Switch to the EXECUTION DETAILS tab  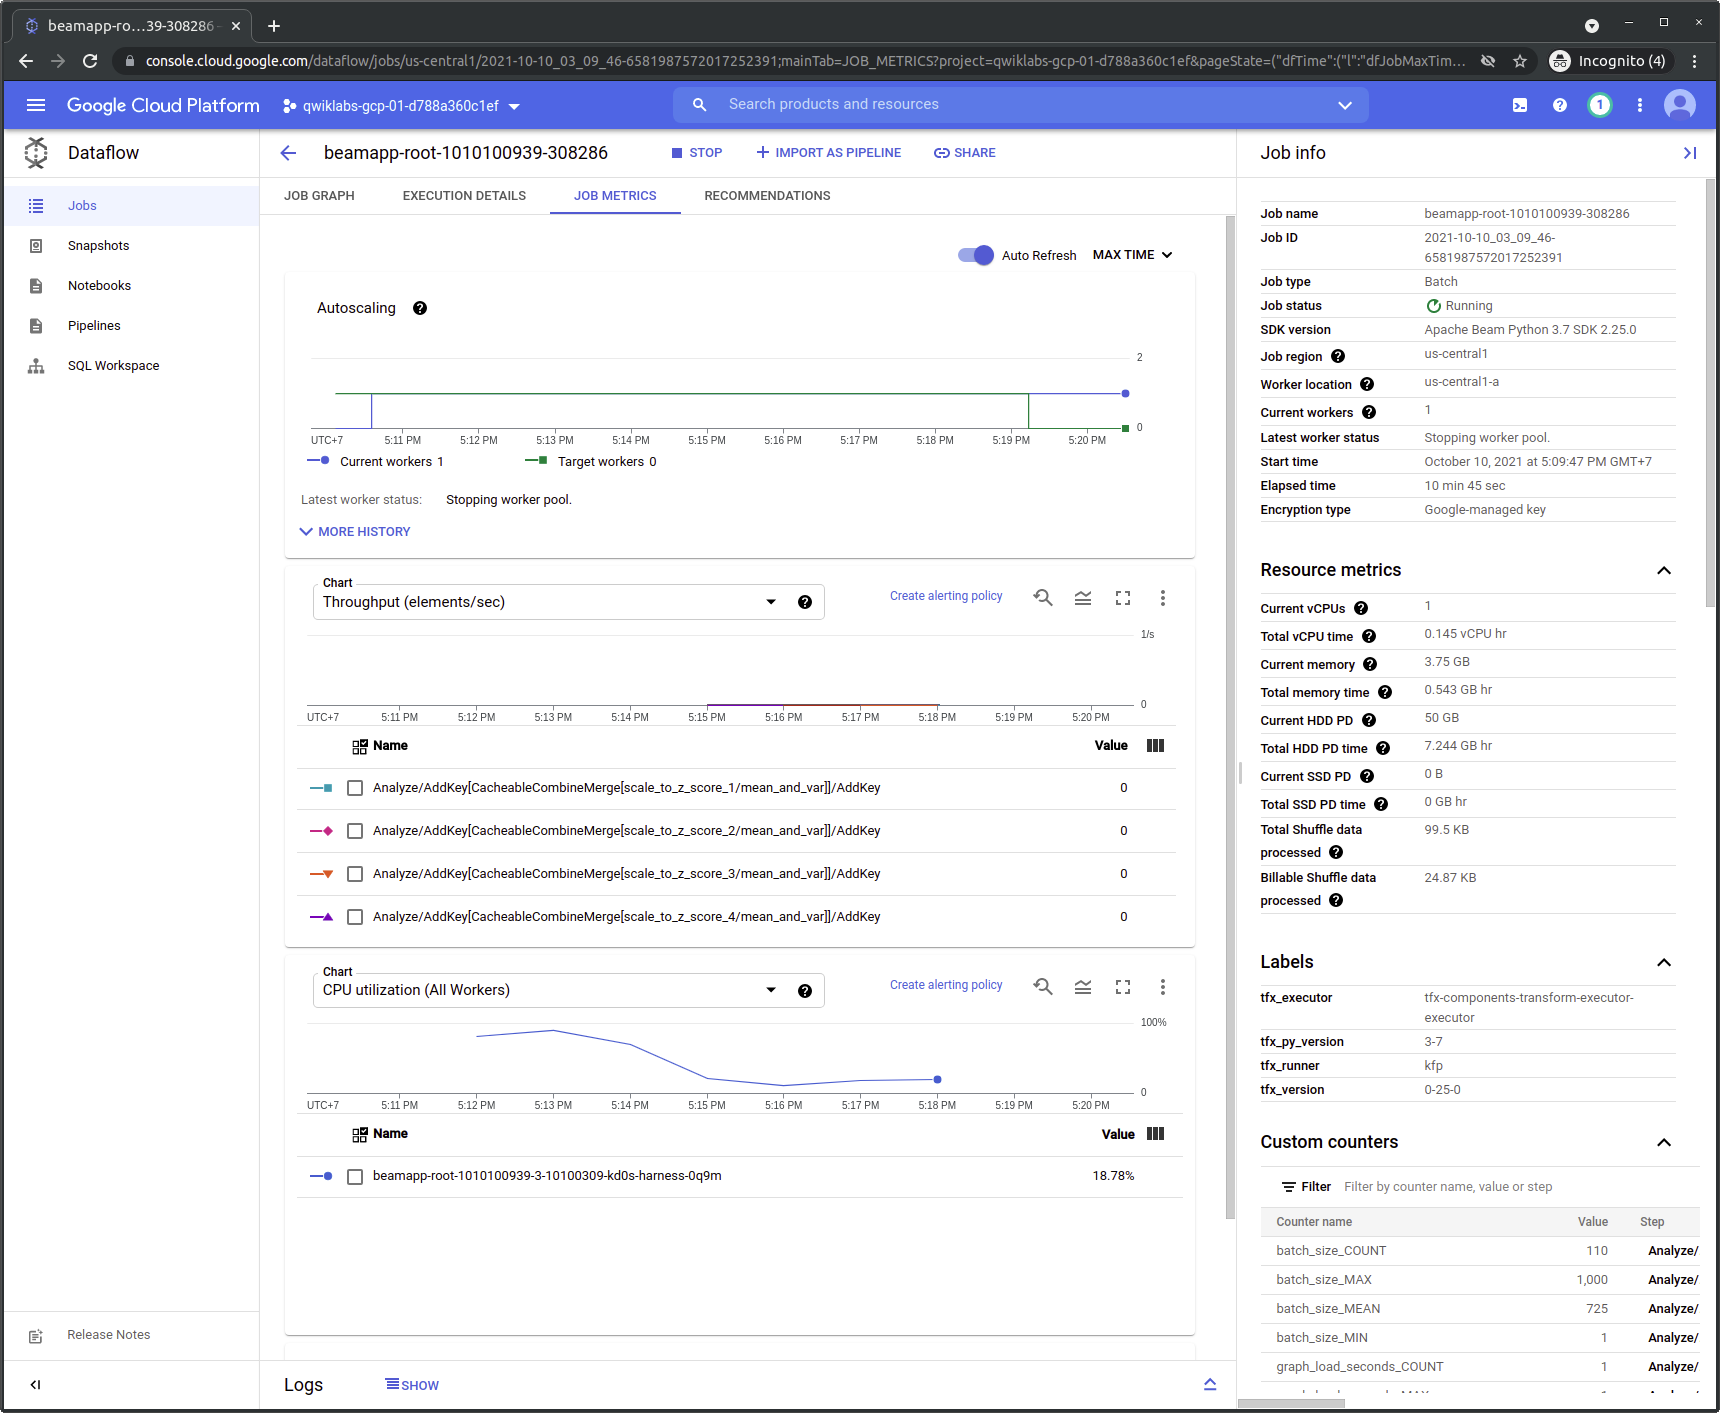464,196
